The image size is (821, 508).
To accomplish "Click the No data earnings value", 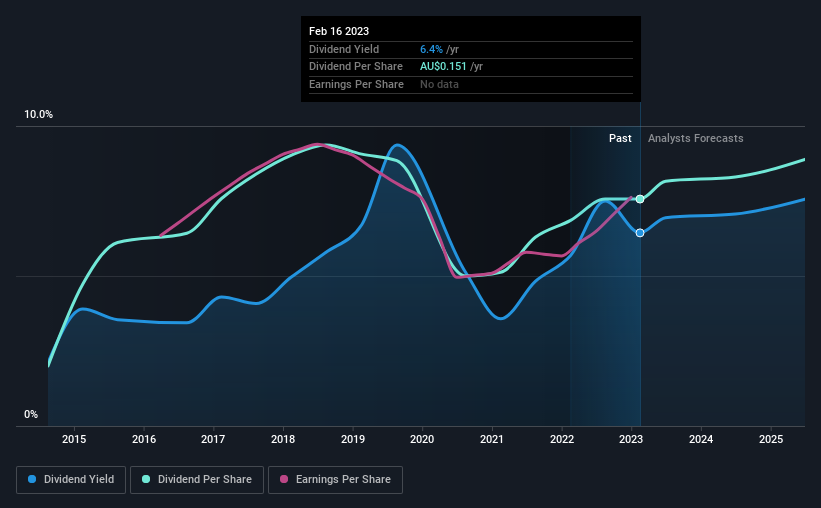I will pyautogui.click(x=439, y=84).
